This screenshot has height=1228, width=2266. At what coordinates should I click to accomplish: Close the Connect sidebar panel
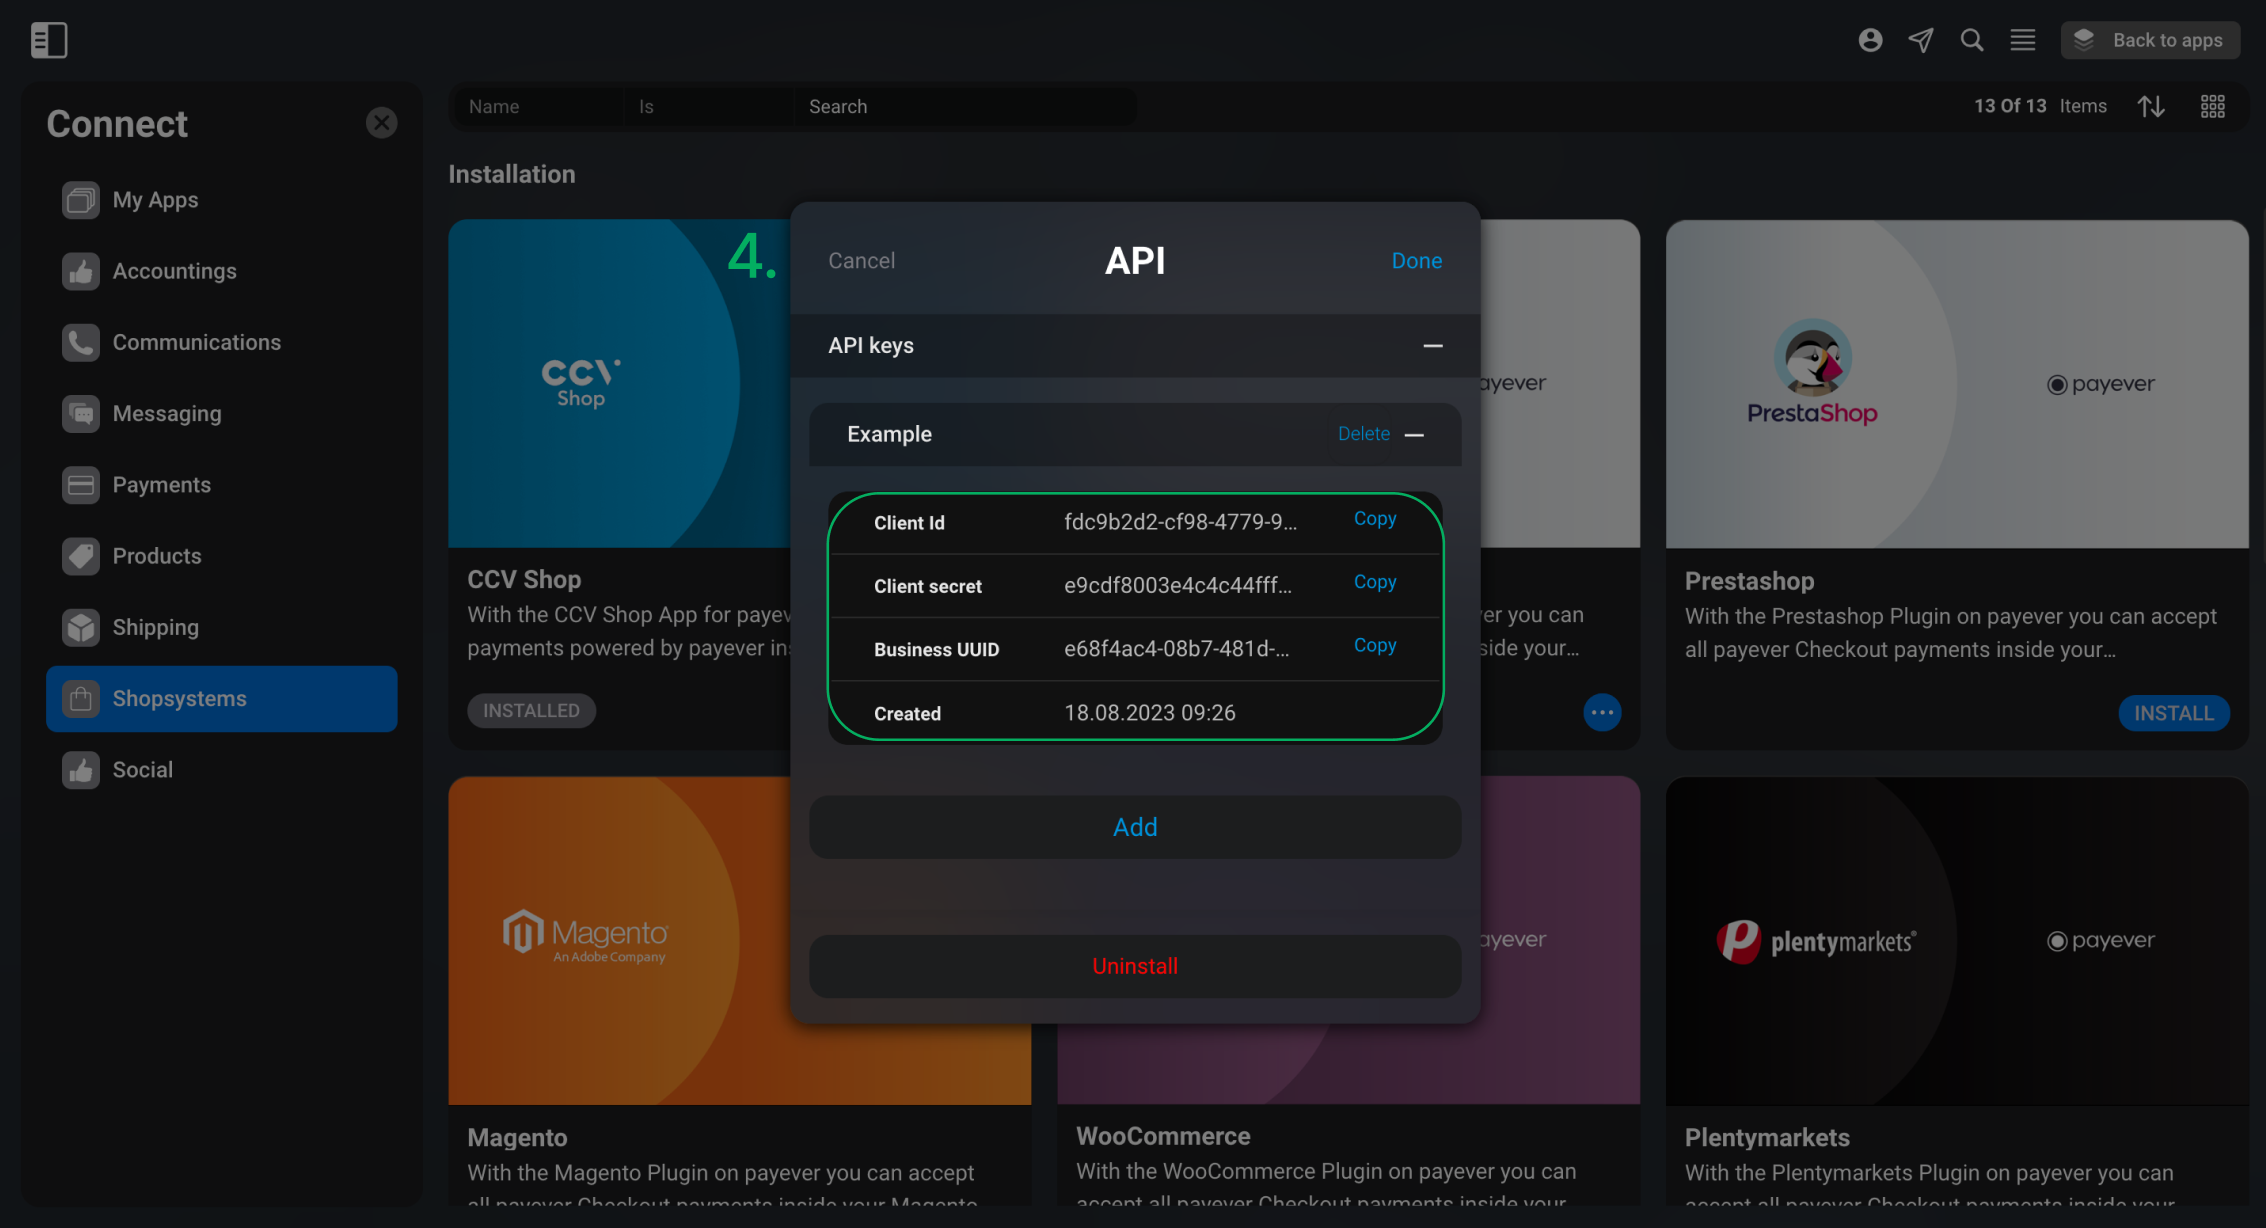pos(381,123)
